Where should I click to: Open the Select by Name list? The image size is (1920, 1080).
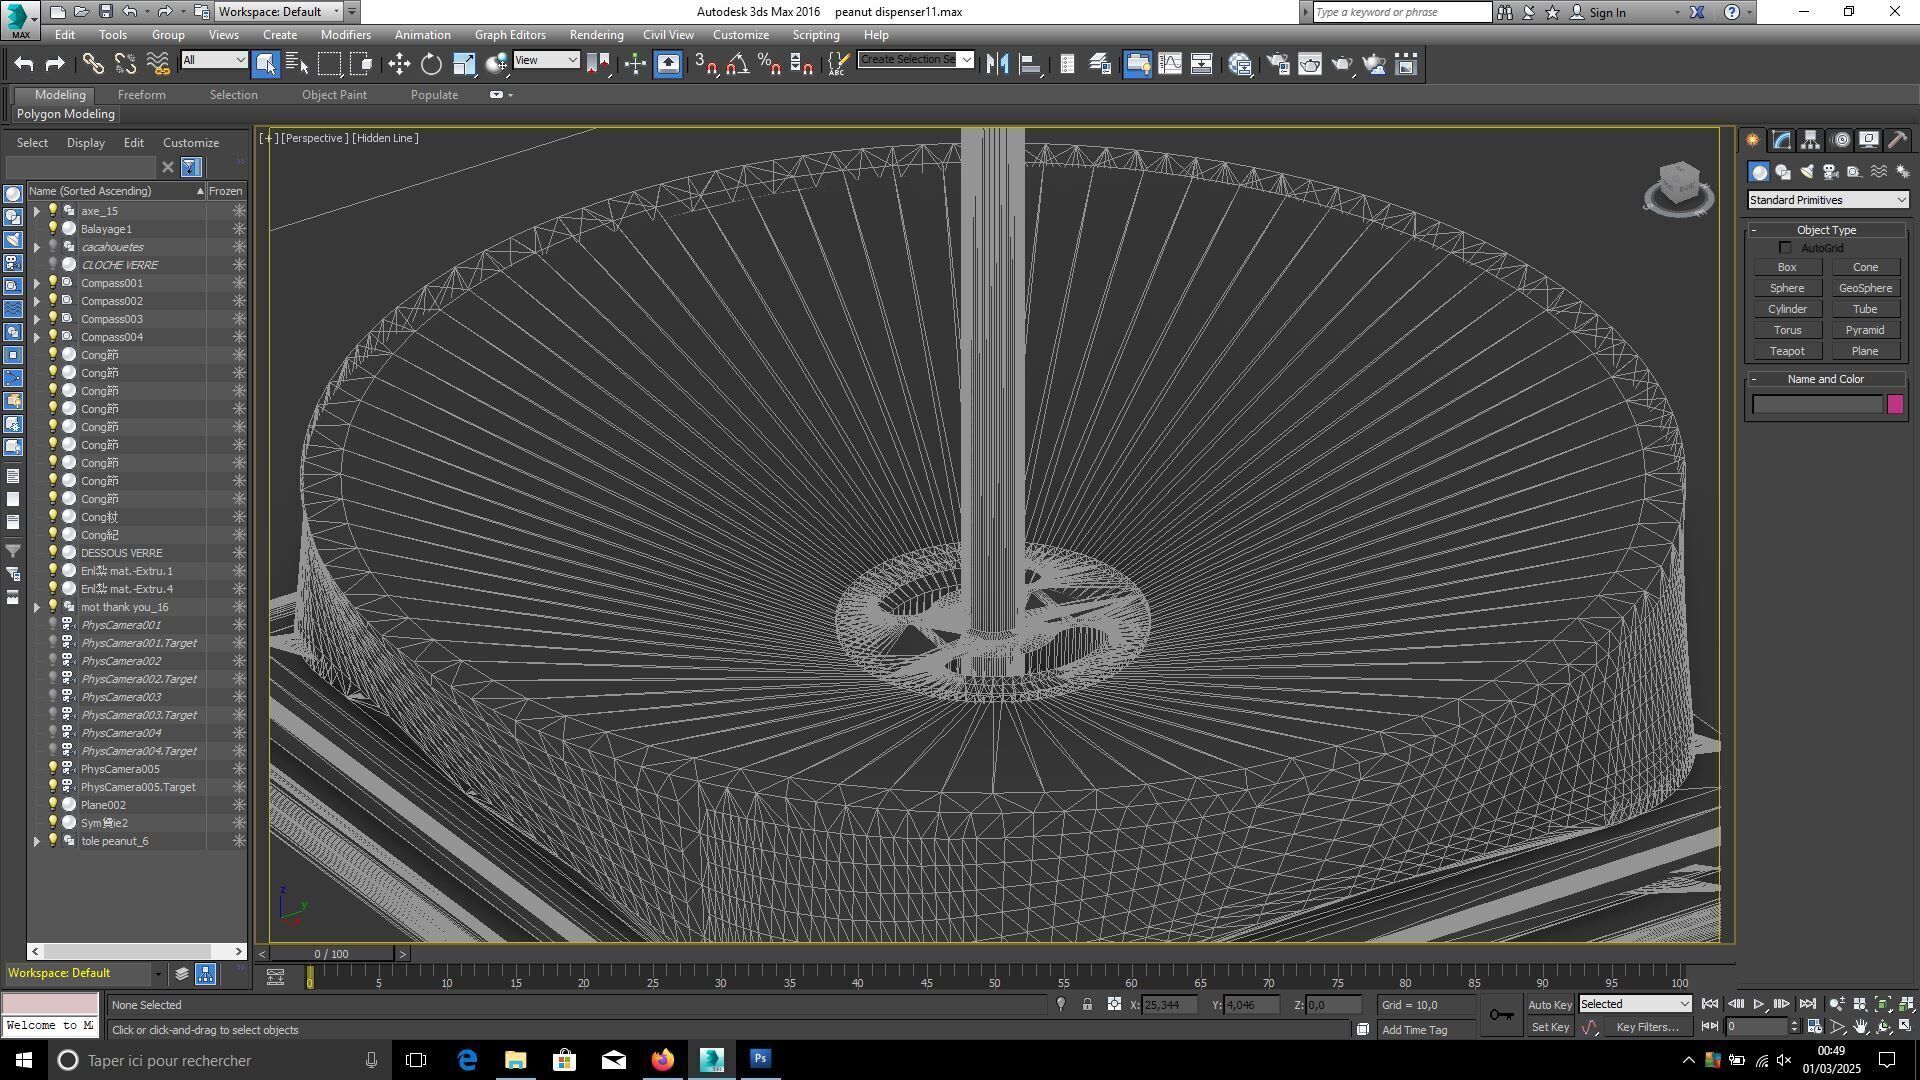pos(297,65)
